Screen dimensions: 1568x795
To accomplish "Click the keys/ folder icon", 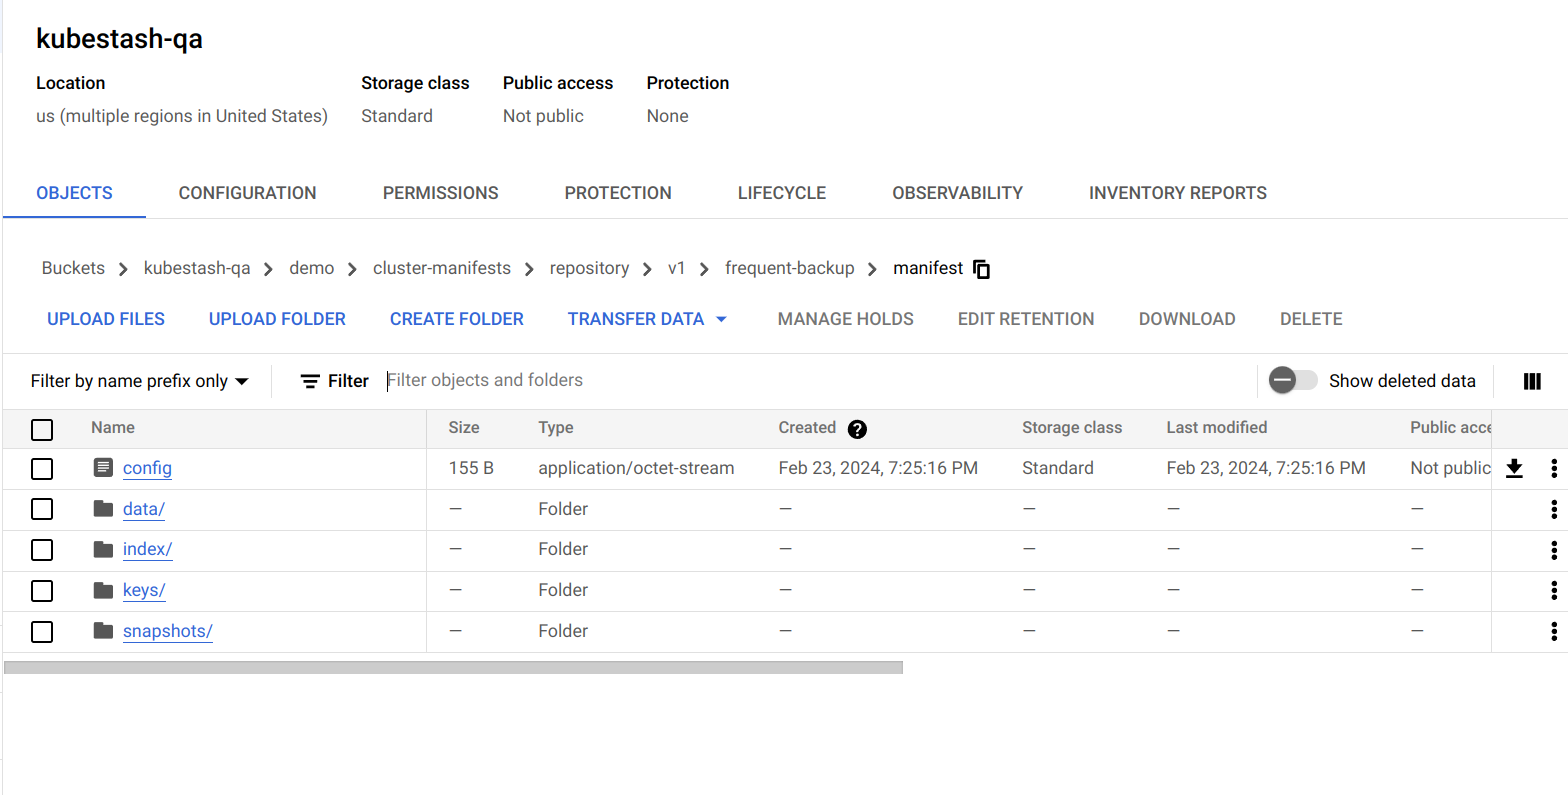I will click(x=103, y=590).
